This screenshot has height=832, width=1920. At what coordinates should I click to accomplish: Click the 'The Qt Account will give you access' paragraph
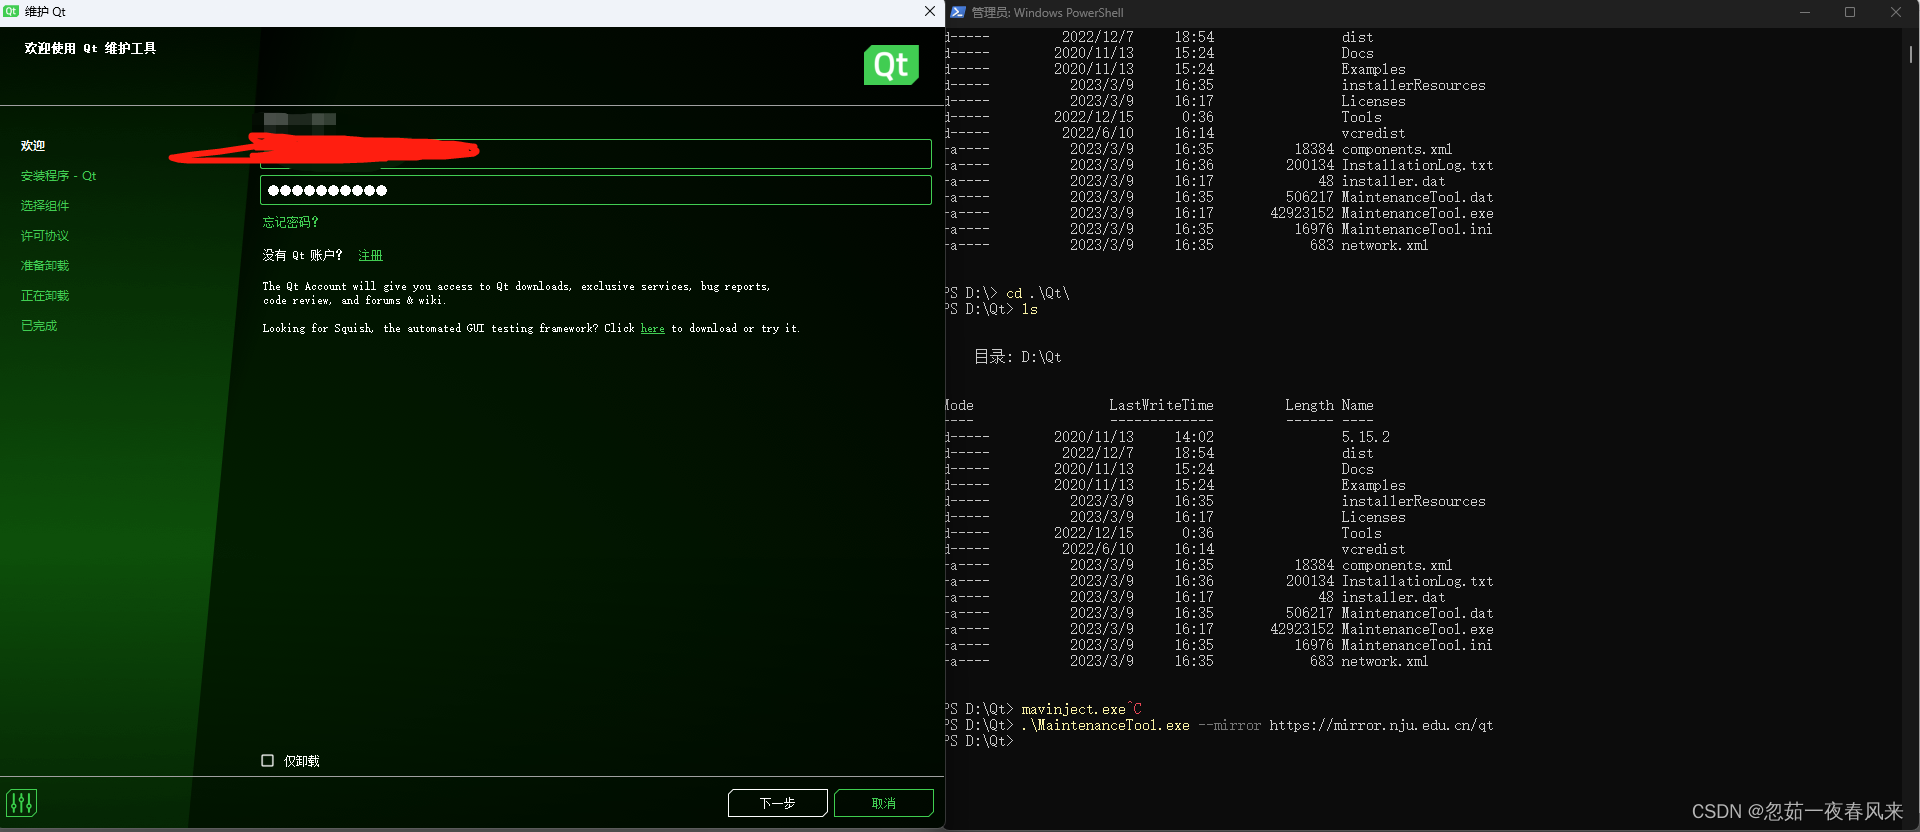[x=516, y=293]
